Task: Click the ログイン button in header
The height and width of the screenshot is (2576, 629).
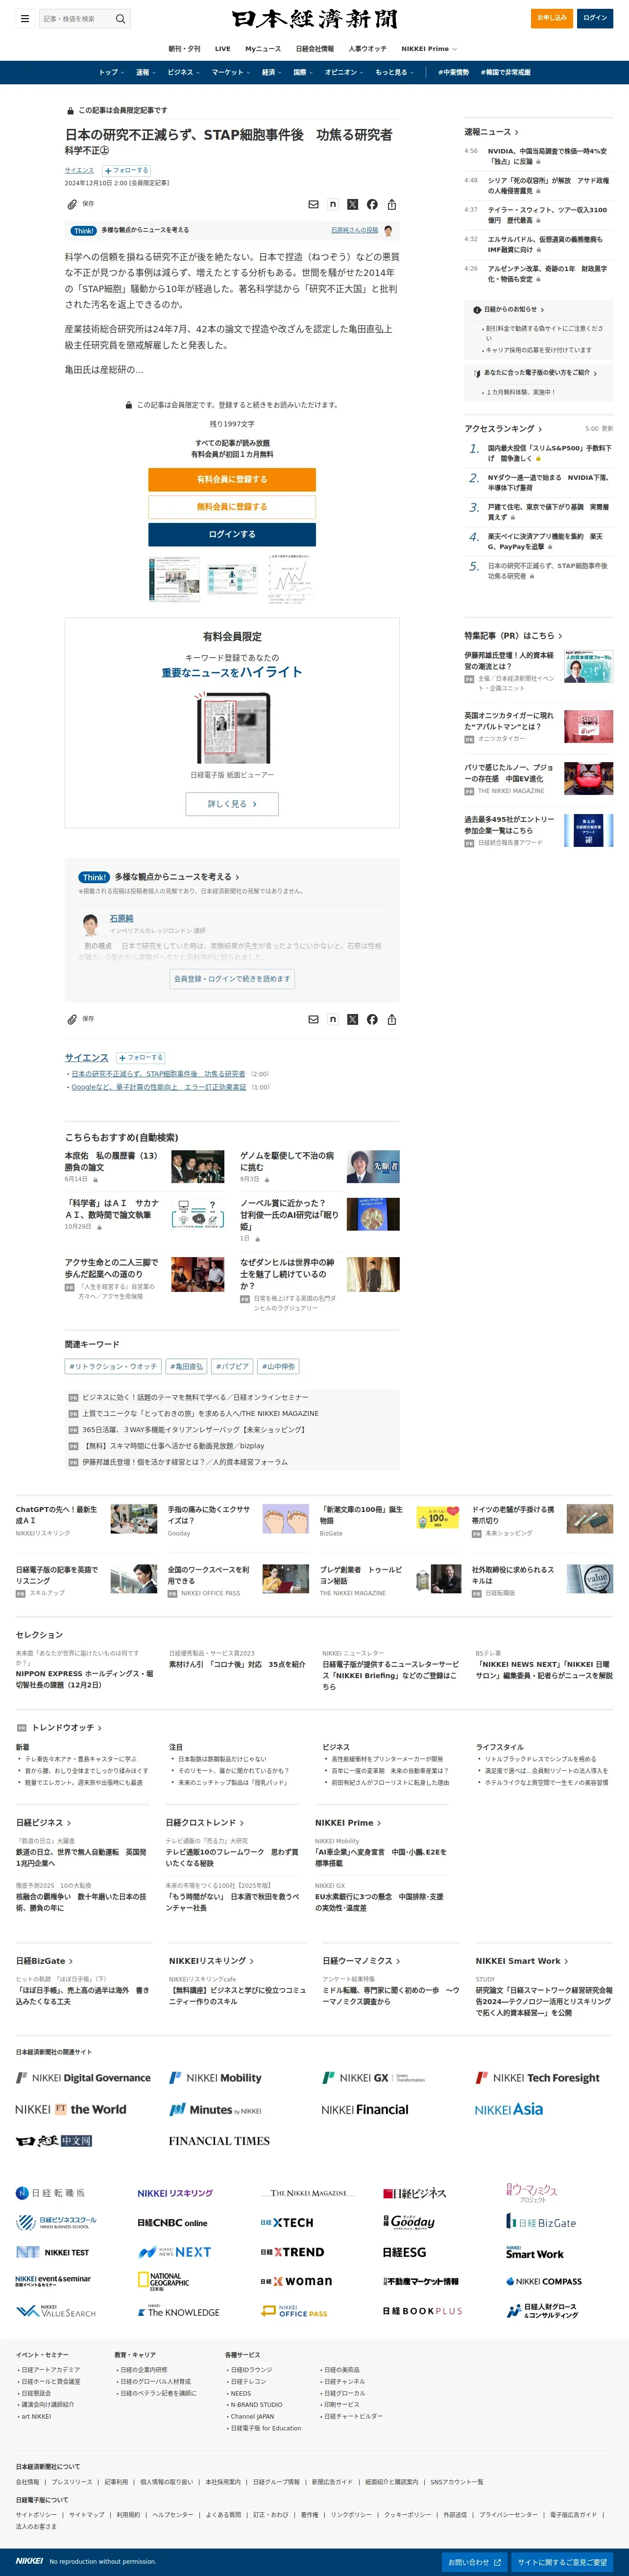Action: [596, 18]
